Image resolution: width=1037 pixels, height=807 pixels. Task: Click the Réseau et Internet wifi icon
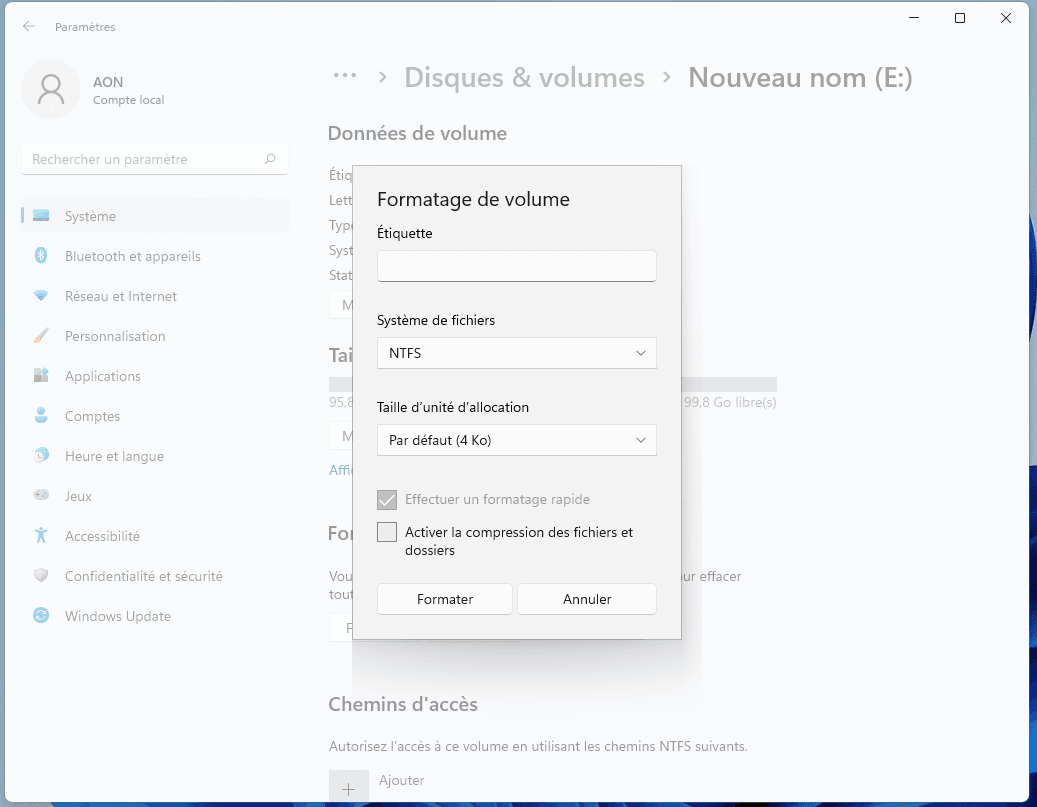pos(41,296)
